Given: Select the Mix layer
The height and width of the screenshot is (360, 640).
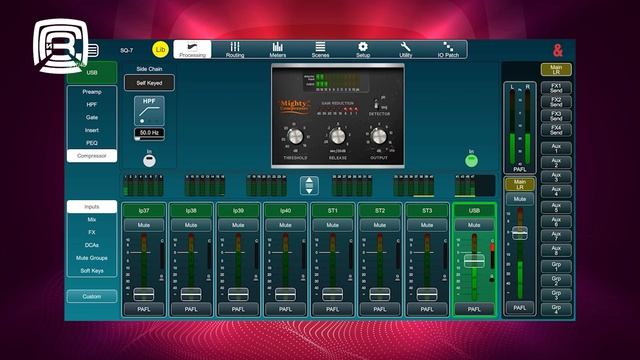Looking at the screenshot, I should (92, 220).
